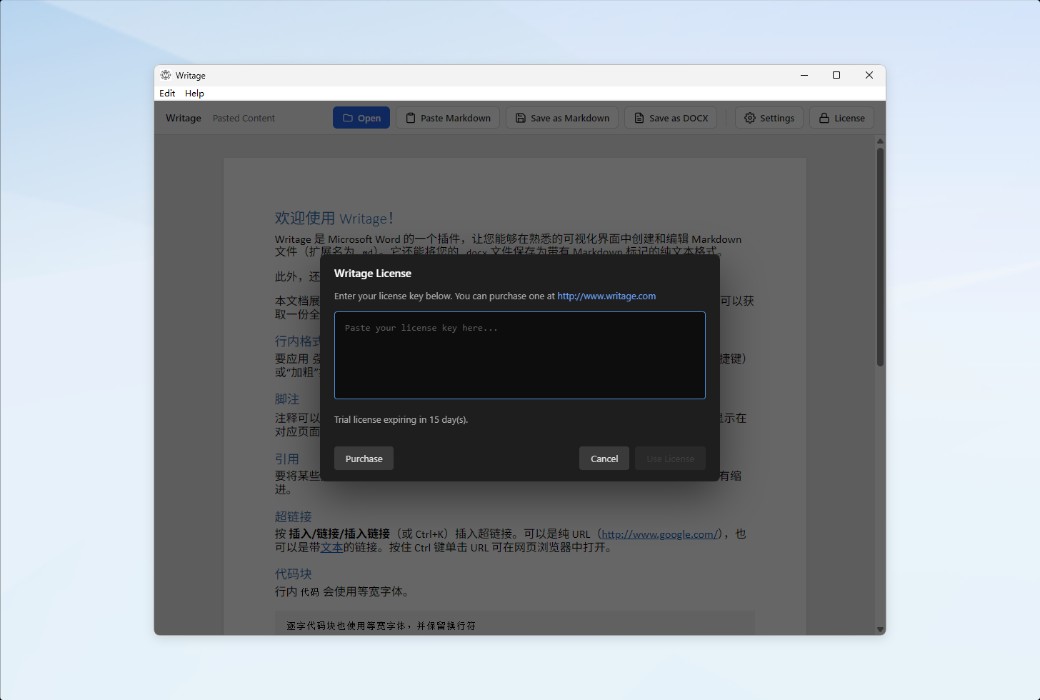Screen dimensions: 1040x700
Task: Open the Help menu
Action: pos(193,93)
